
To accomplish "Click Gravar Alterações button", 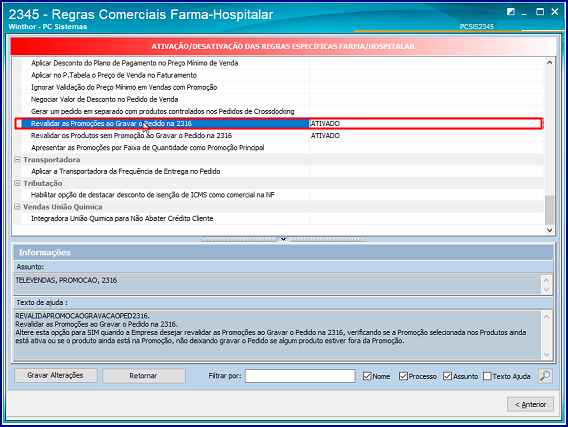I will click(56, 376).
